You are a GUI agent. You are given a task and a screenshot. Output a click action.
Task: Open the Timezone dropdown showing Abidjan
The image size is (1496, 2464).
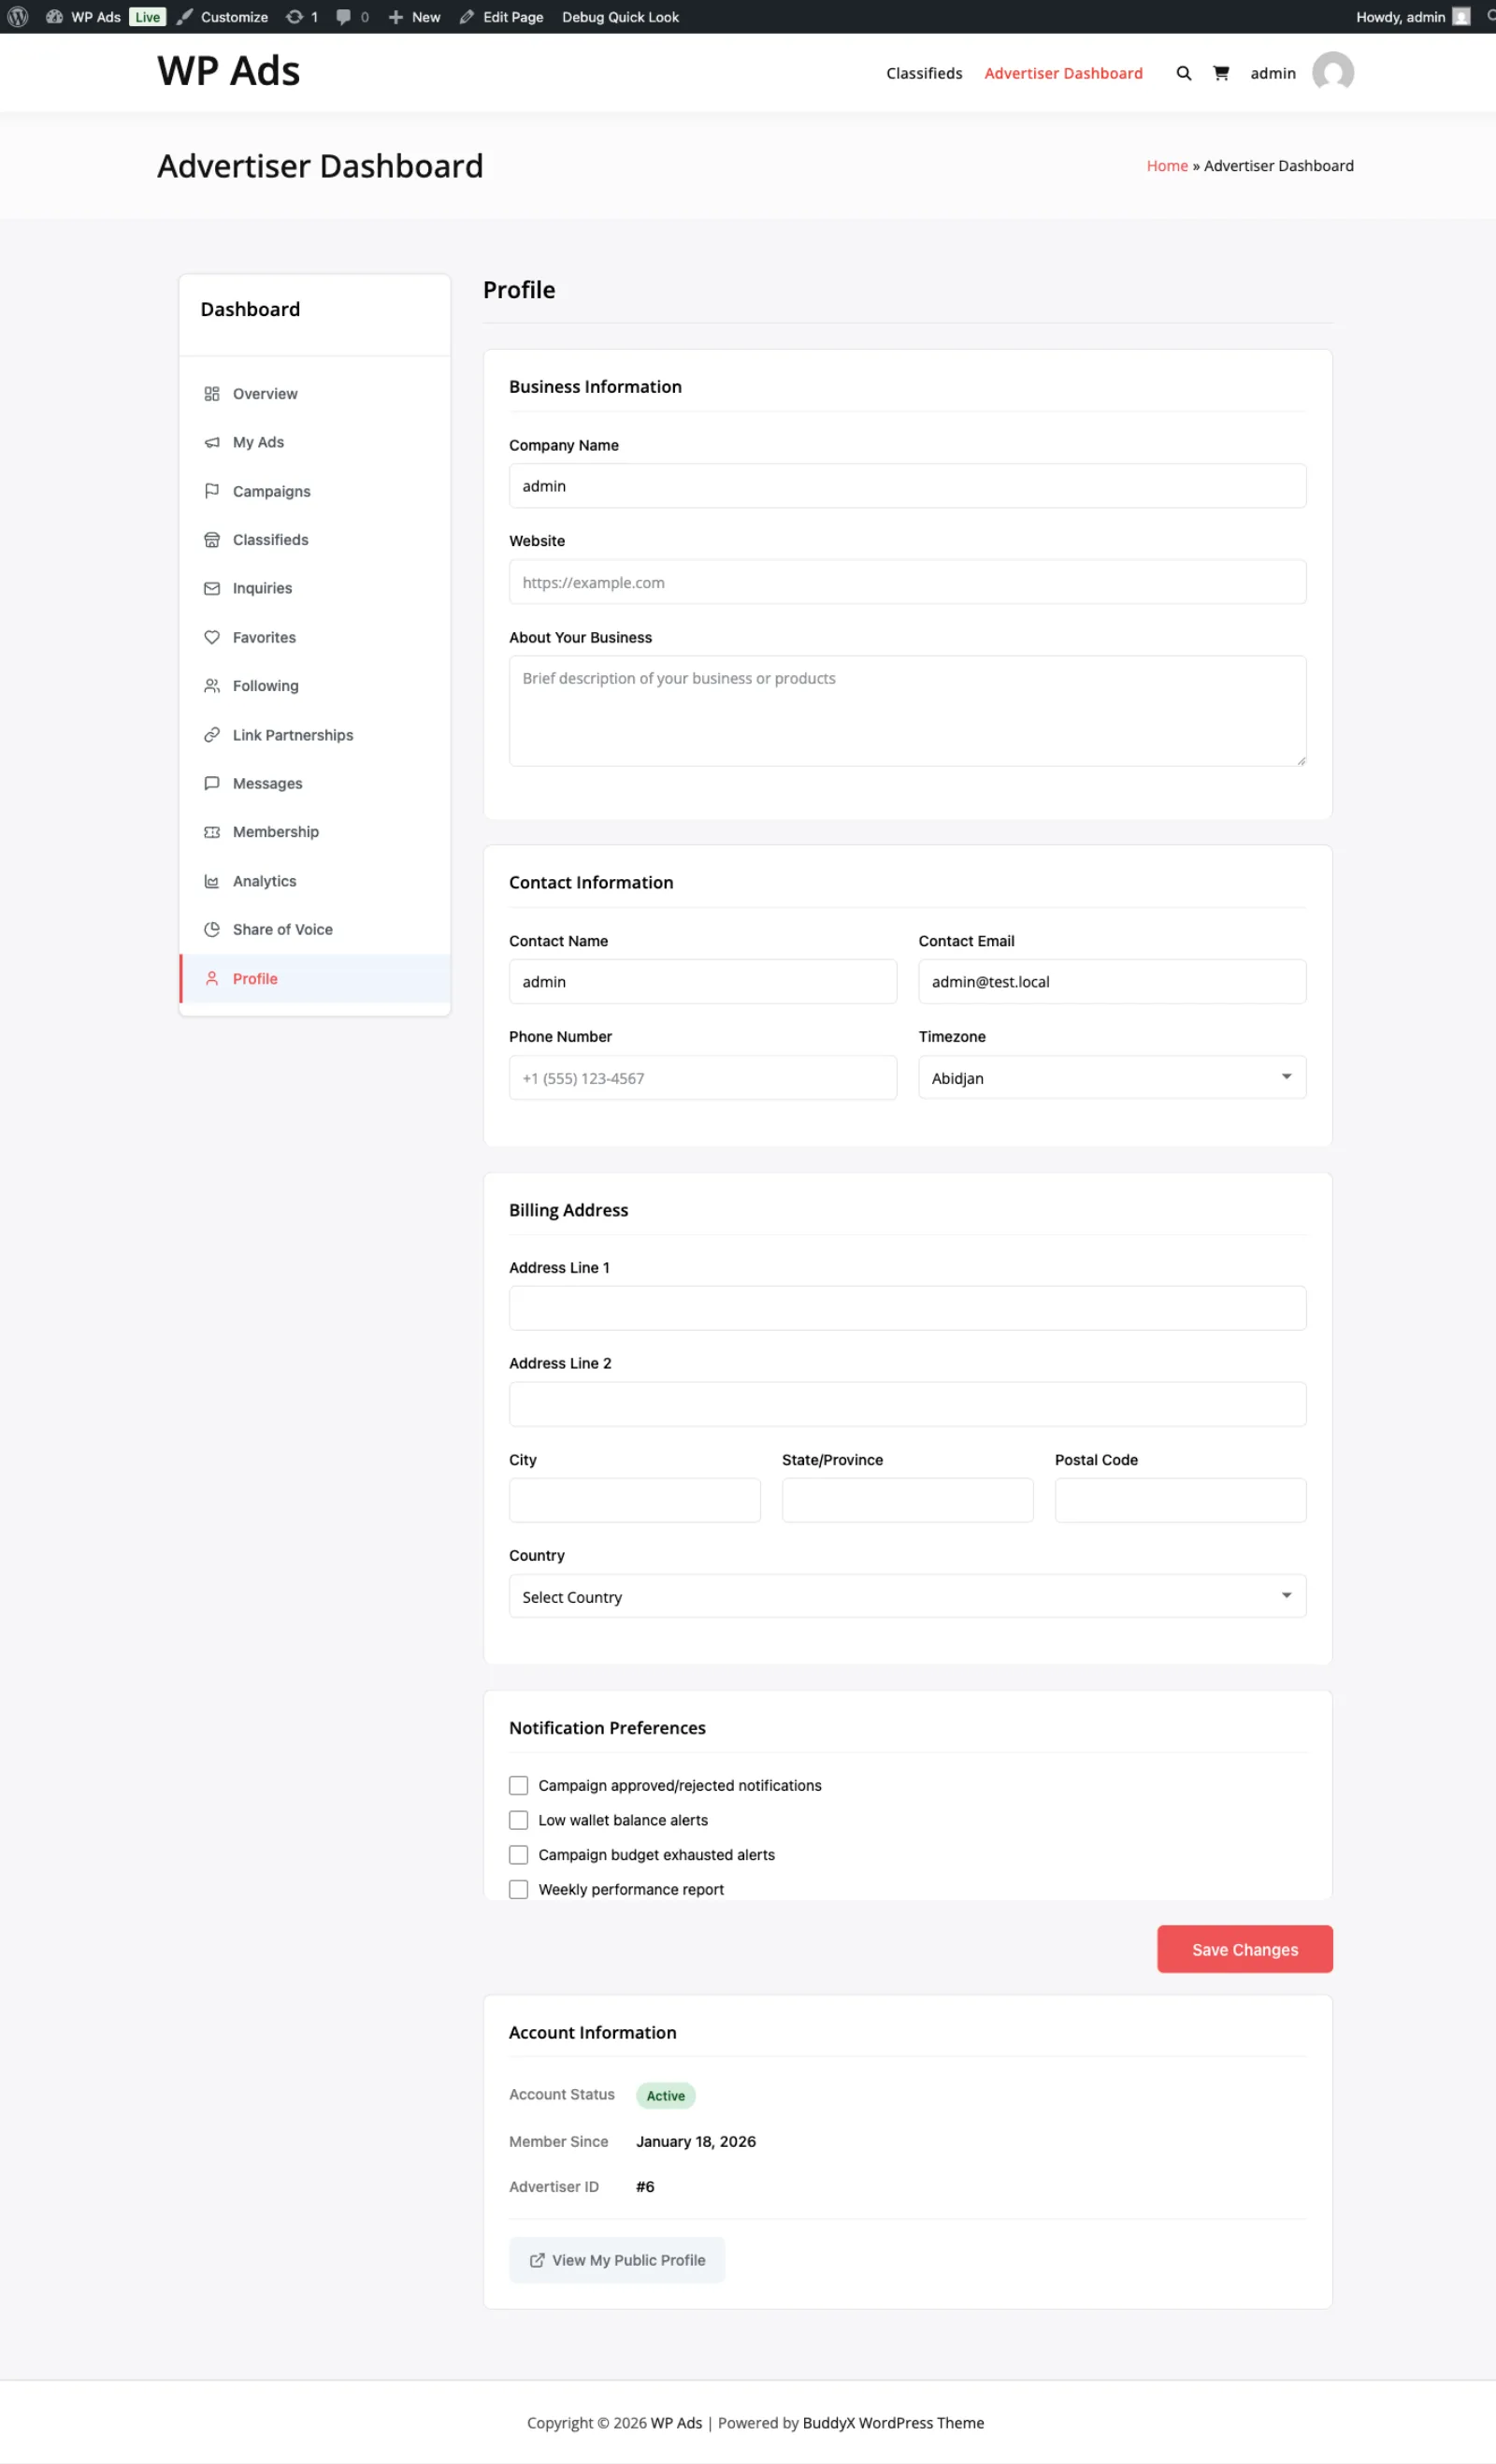pyautogui.click(x=1112, y=1078)
